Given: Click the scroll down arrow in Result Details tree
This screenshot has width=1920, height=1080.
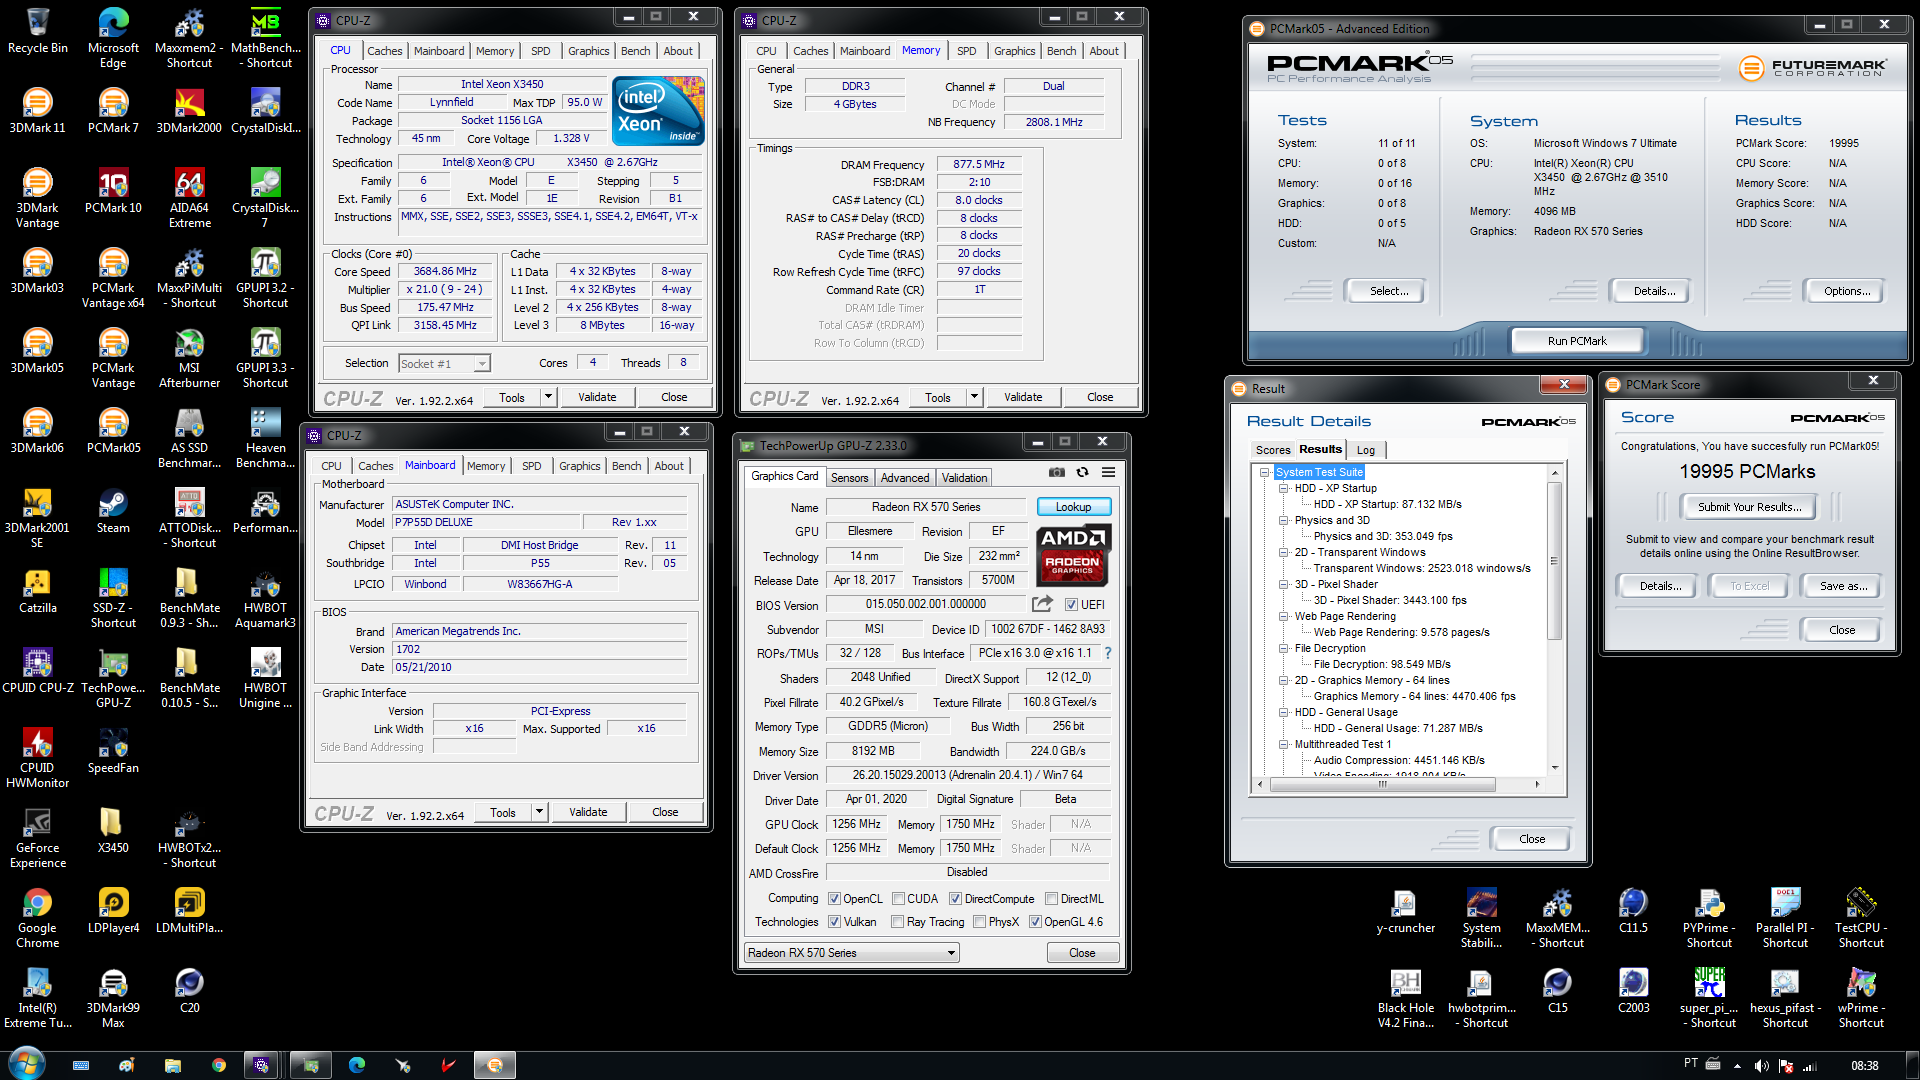Looking at the screenshot, I should (x=1554, y=768).
